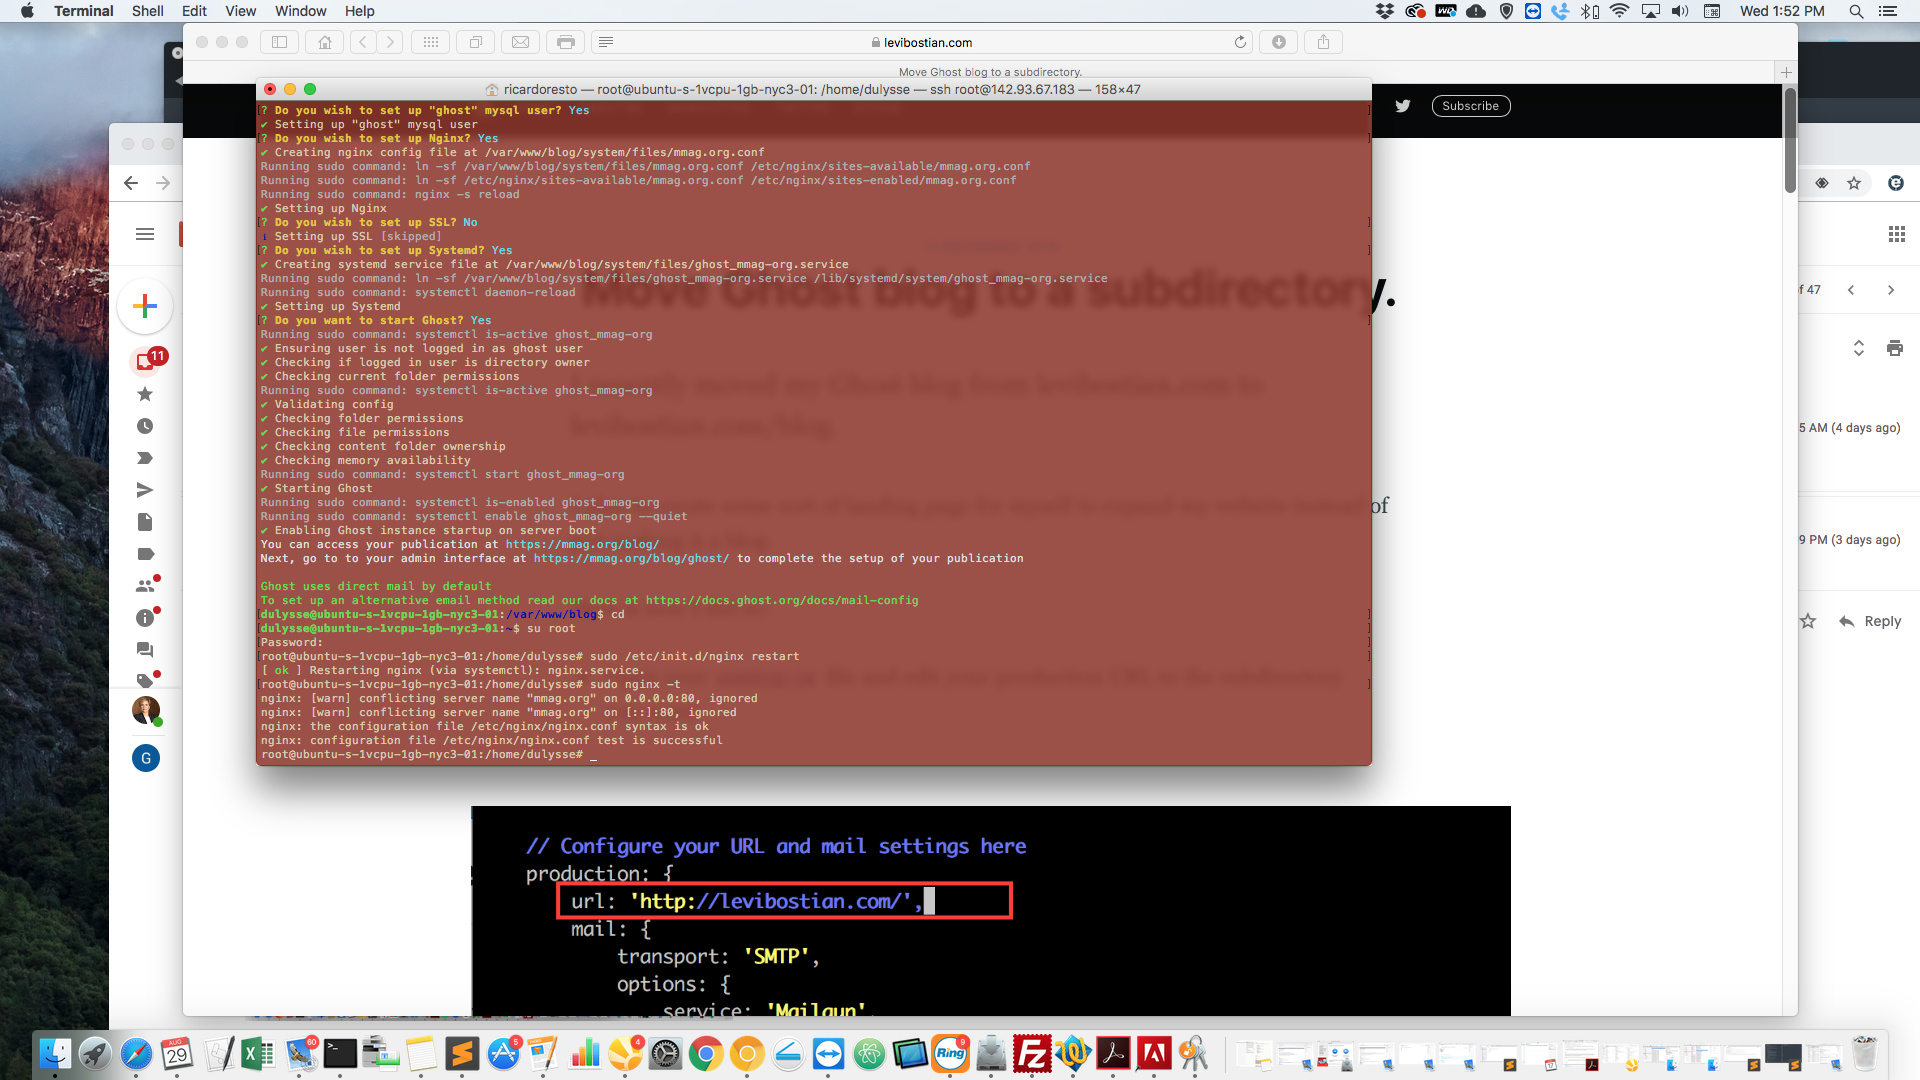This screenshot has width=1920, height=1080.
Task: Open the Help menu
Action: pos(359,11)
